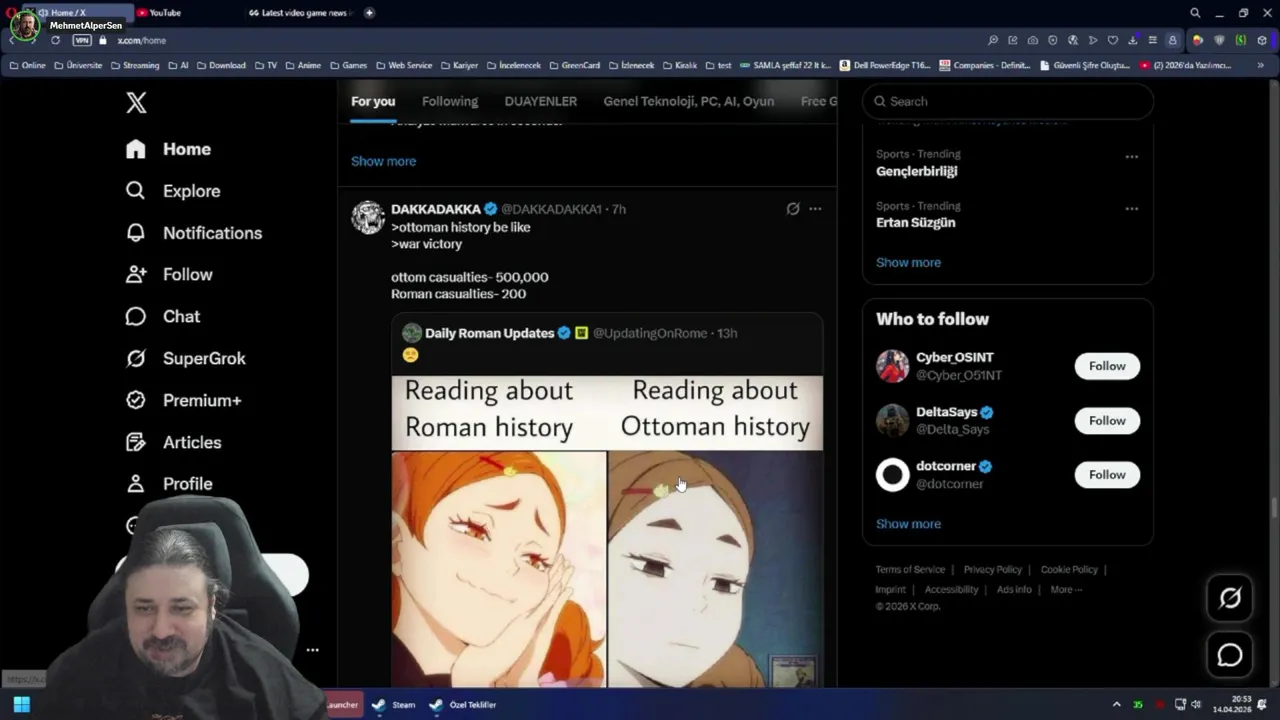
Task: Click the heart bookmark icon in toolbar
Action: point(1113,40)
